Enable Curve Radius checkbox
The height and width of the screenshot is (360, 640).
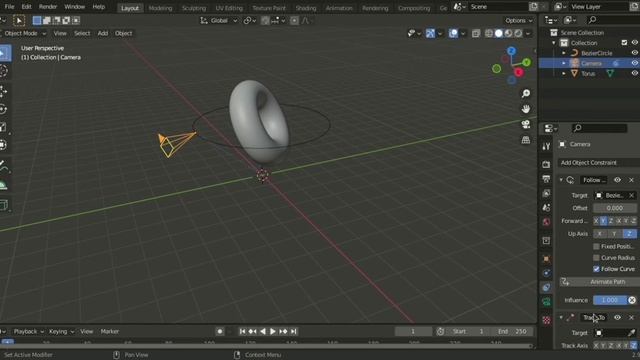(x=596, y=258)
